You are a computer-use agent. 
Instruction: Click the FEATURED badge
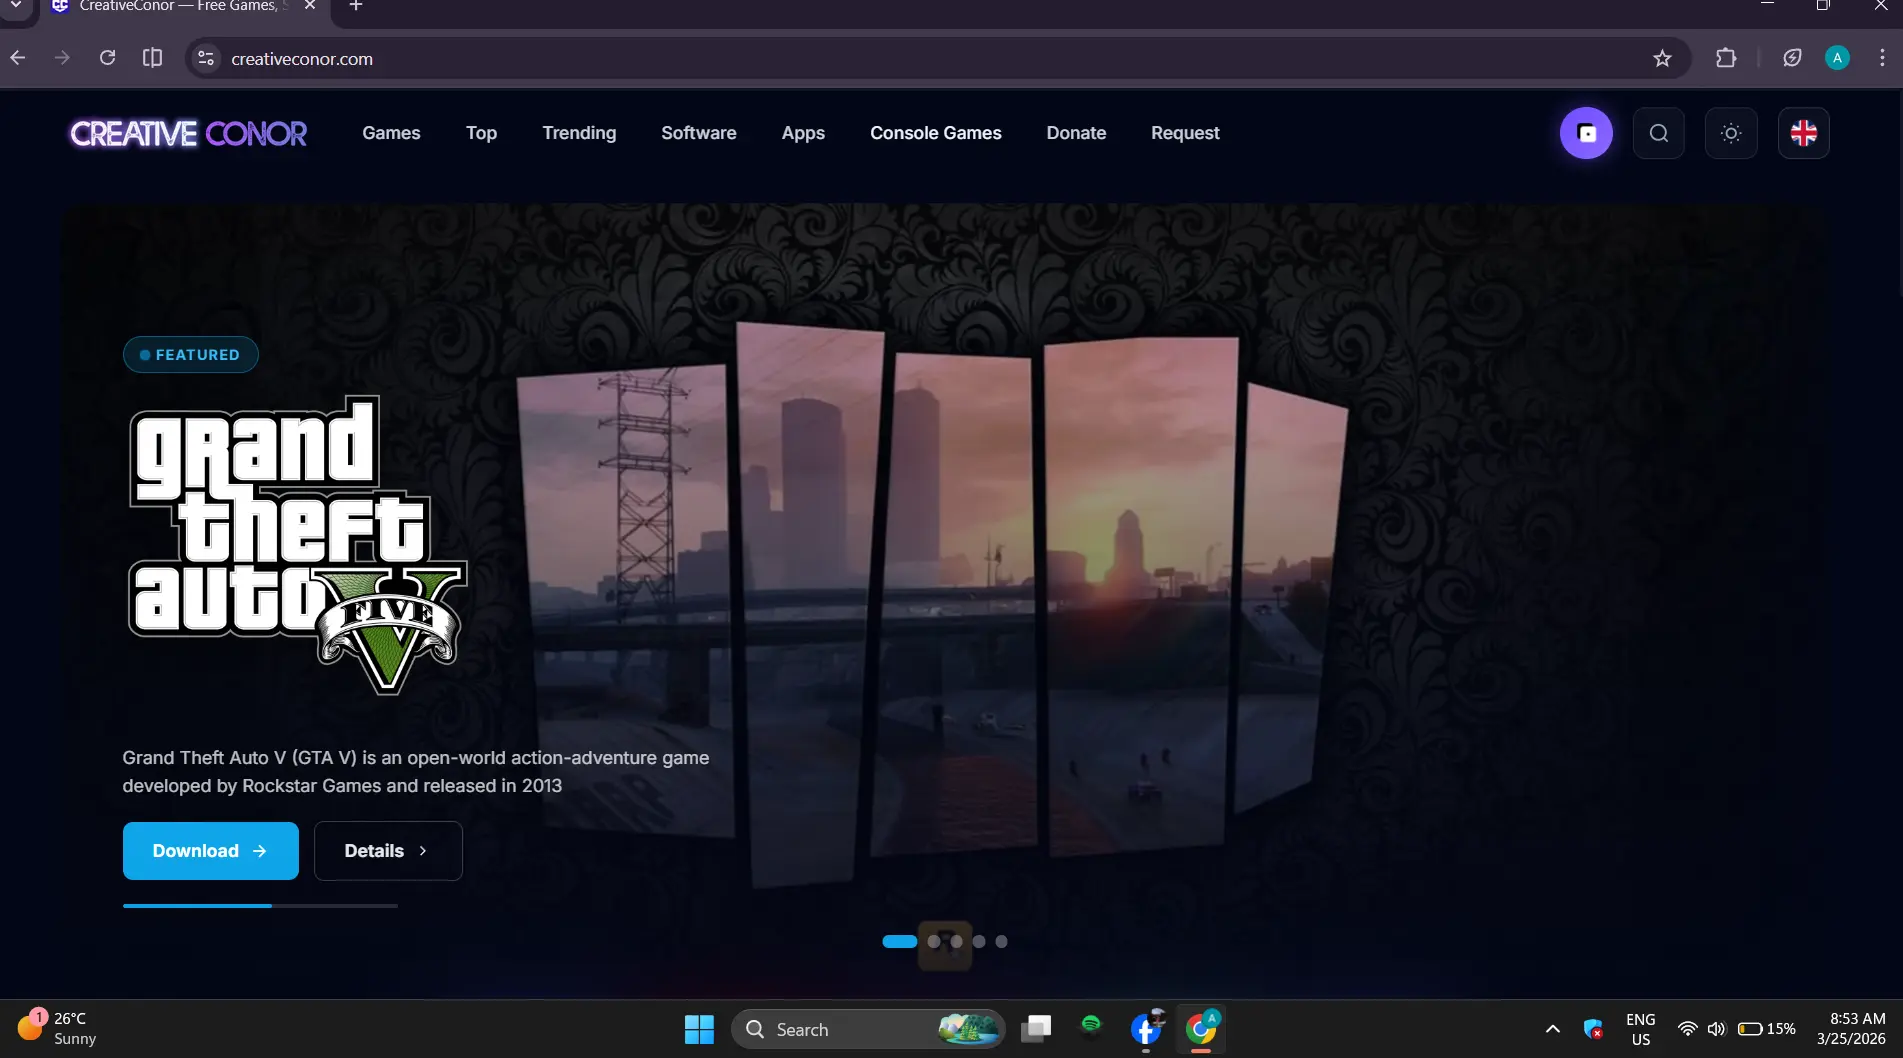coord(190,355)
